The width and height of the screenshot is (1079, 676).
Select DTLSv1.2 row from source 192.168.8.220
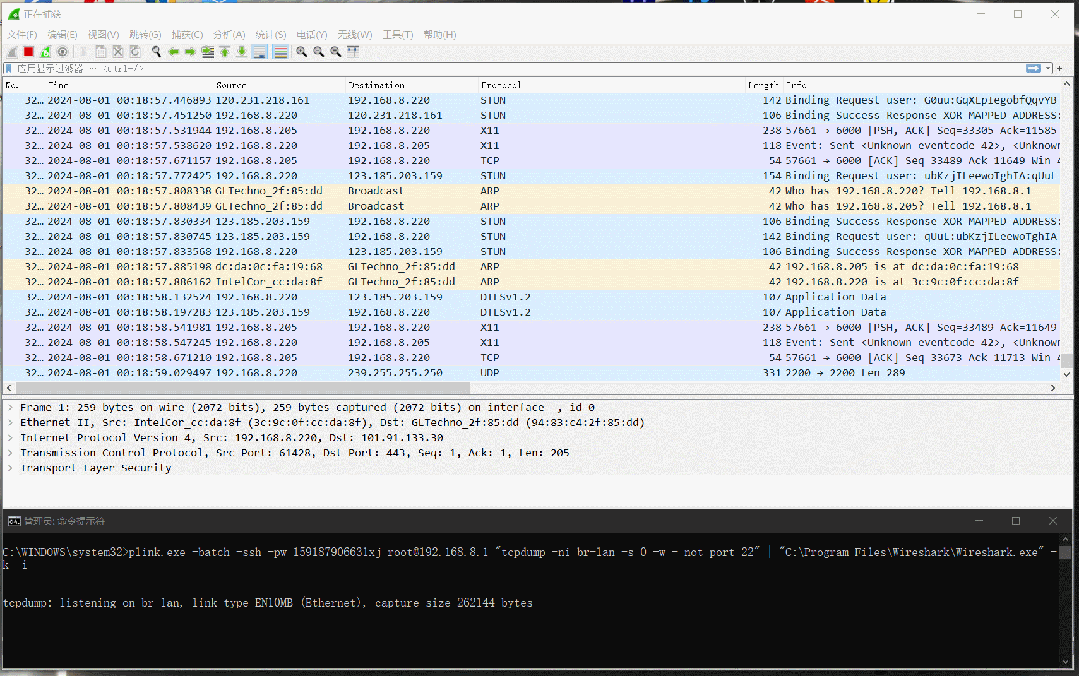point(531,297)
